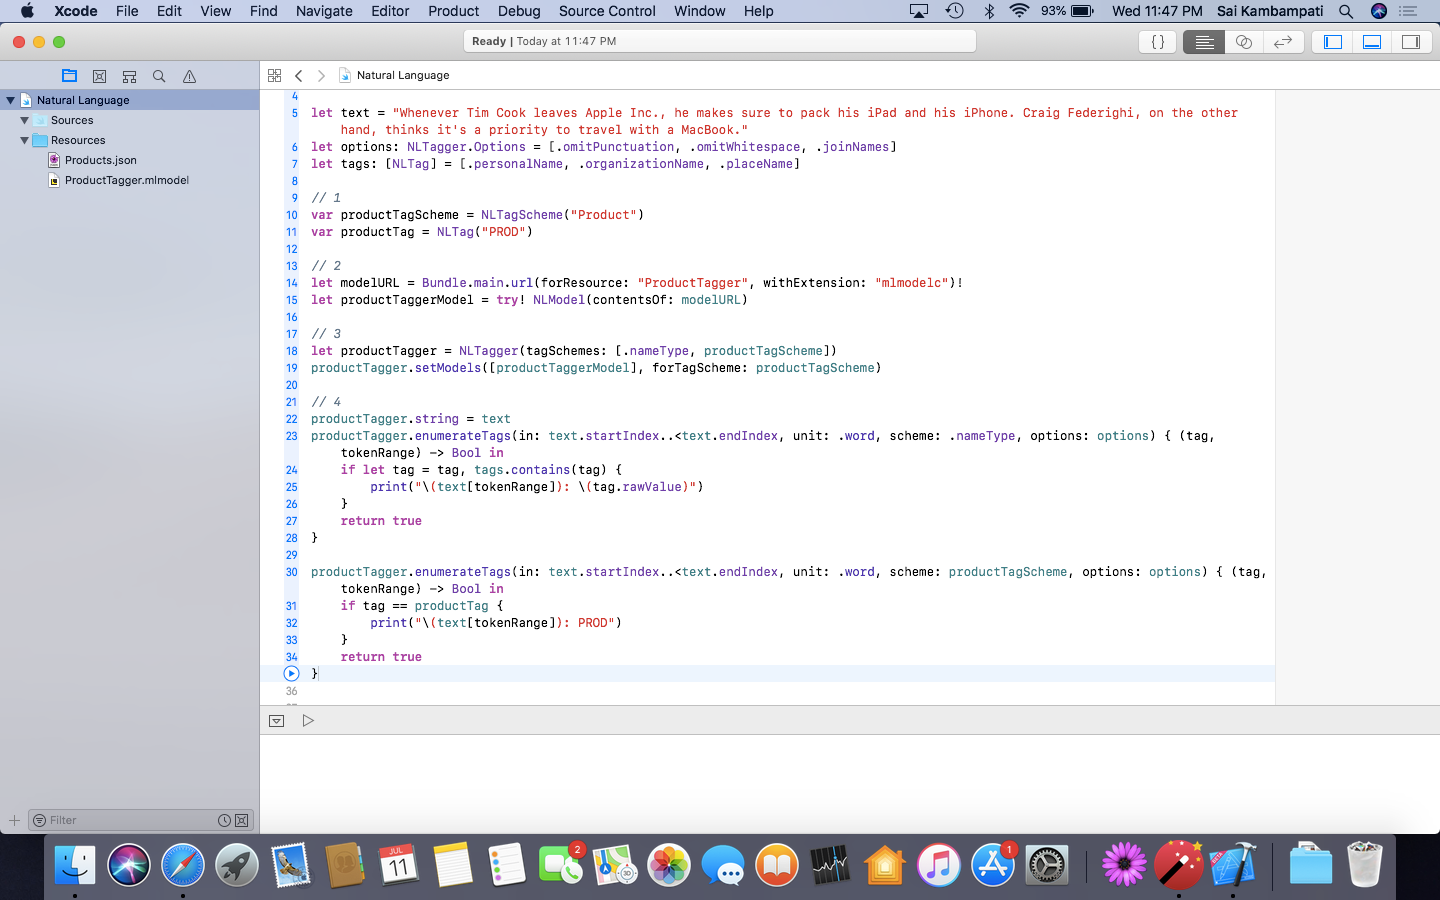This screenshot has height=900, width=1440.
Task: Open the issue navigator warning icon
Action: [189, 76]
